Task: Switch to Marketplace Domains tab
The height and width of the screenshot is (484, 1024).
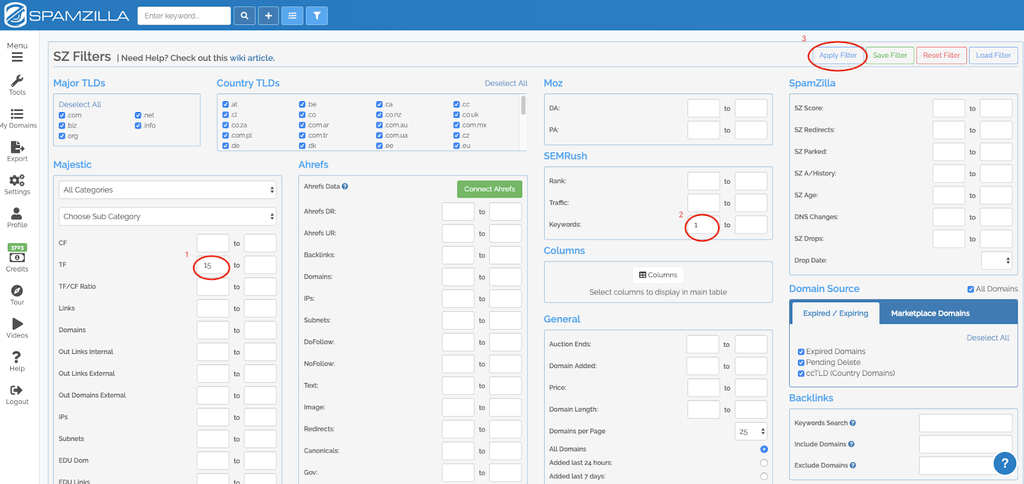Action: (930, 314)
